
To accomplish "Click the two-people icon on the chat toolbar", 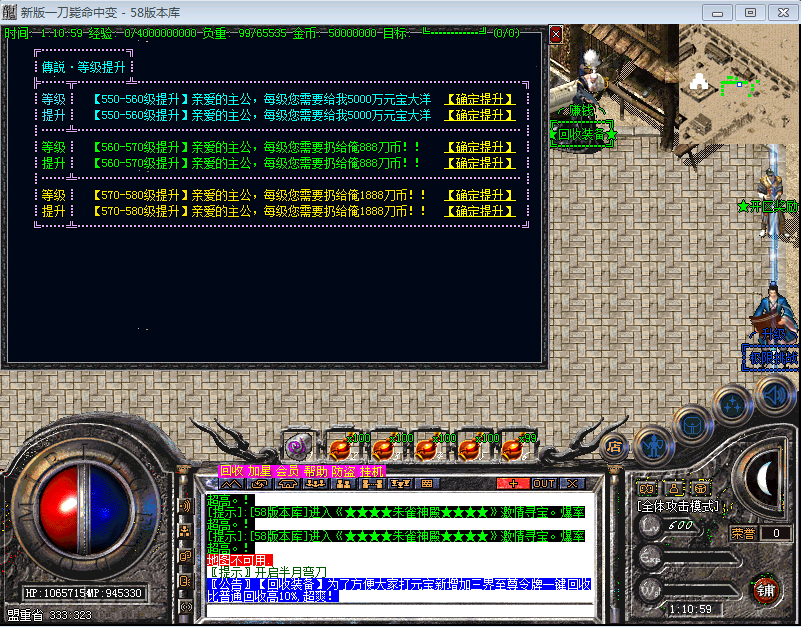I will (343, 483).
